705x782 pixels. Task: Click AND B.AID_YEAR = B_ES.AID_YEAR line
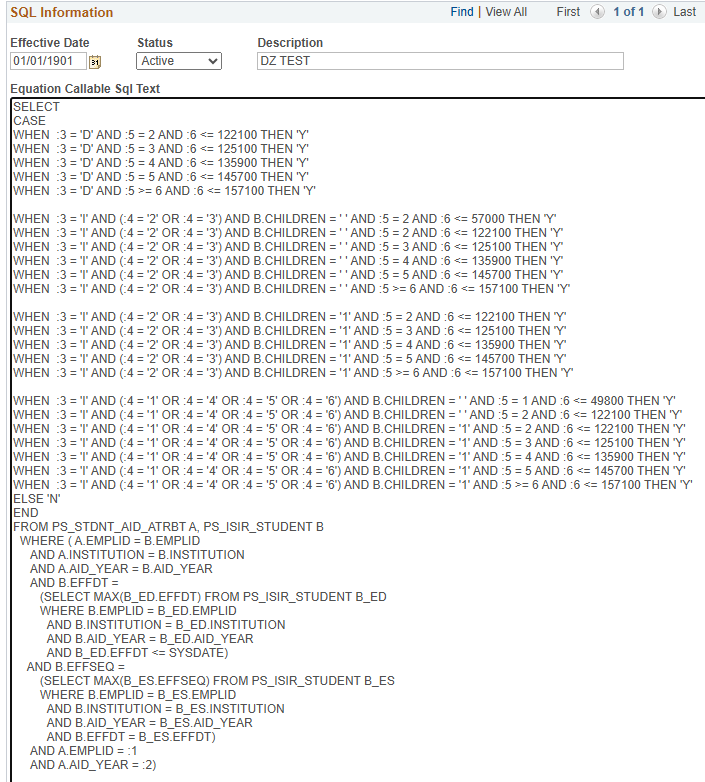click(150, 722)
